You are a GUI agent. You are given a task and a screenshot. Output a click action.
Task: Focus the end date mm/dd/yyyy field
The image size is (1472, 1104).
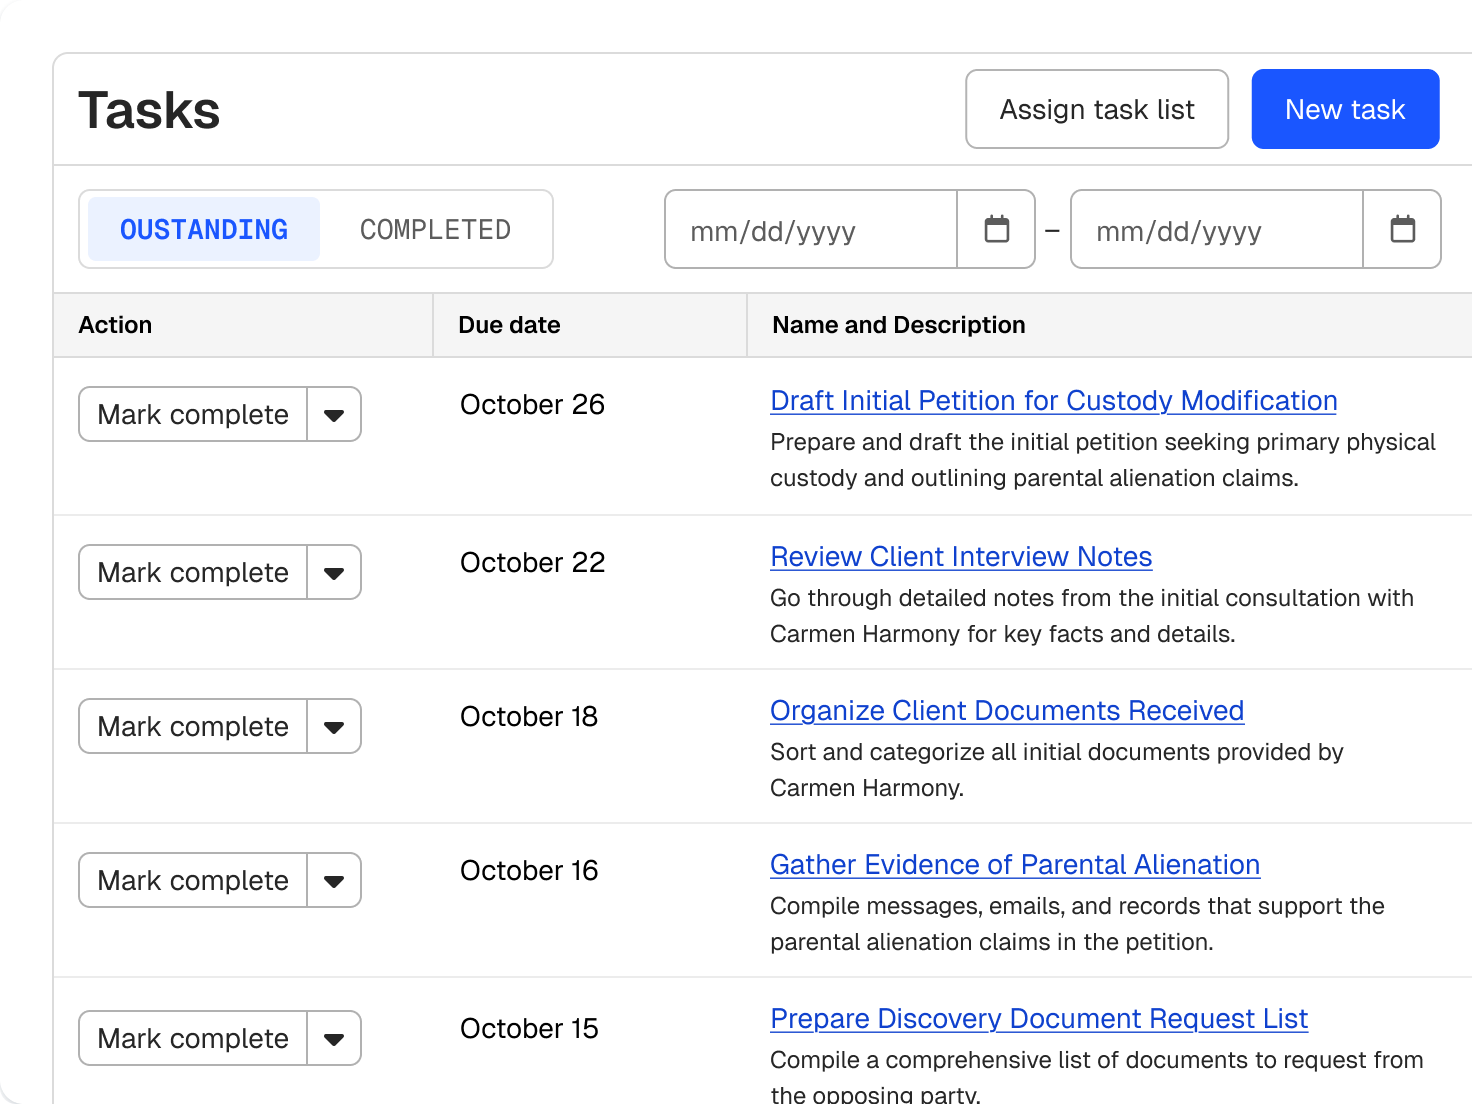[x=1217, y=229]
